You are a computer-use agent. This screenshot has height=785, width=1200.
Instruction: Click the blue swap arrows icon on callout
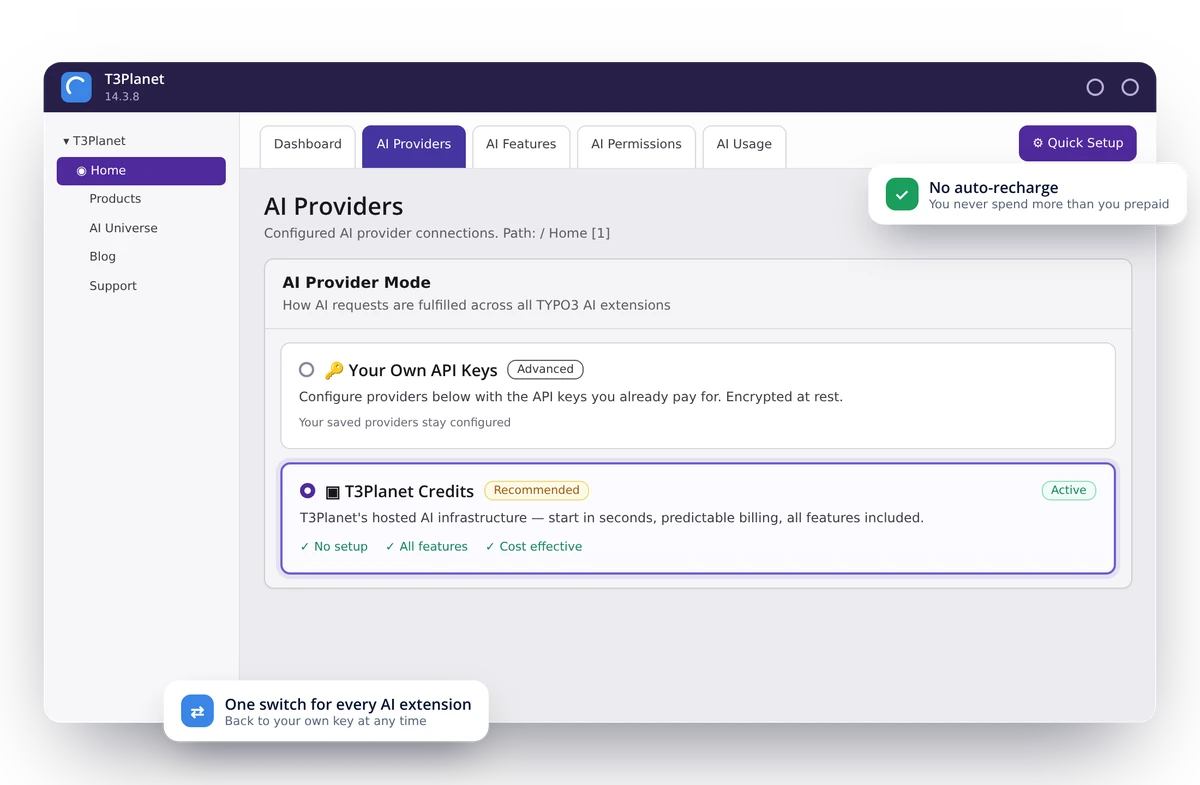tap(197, 711)
